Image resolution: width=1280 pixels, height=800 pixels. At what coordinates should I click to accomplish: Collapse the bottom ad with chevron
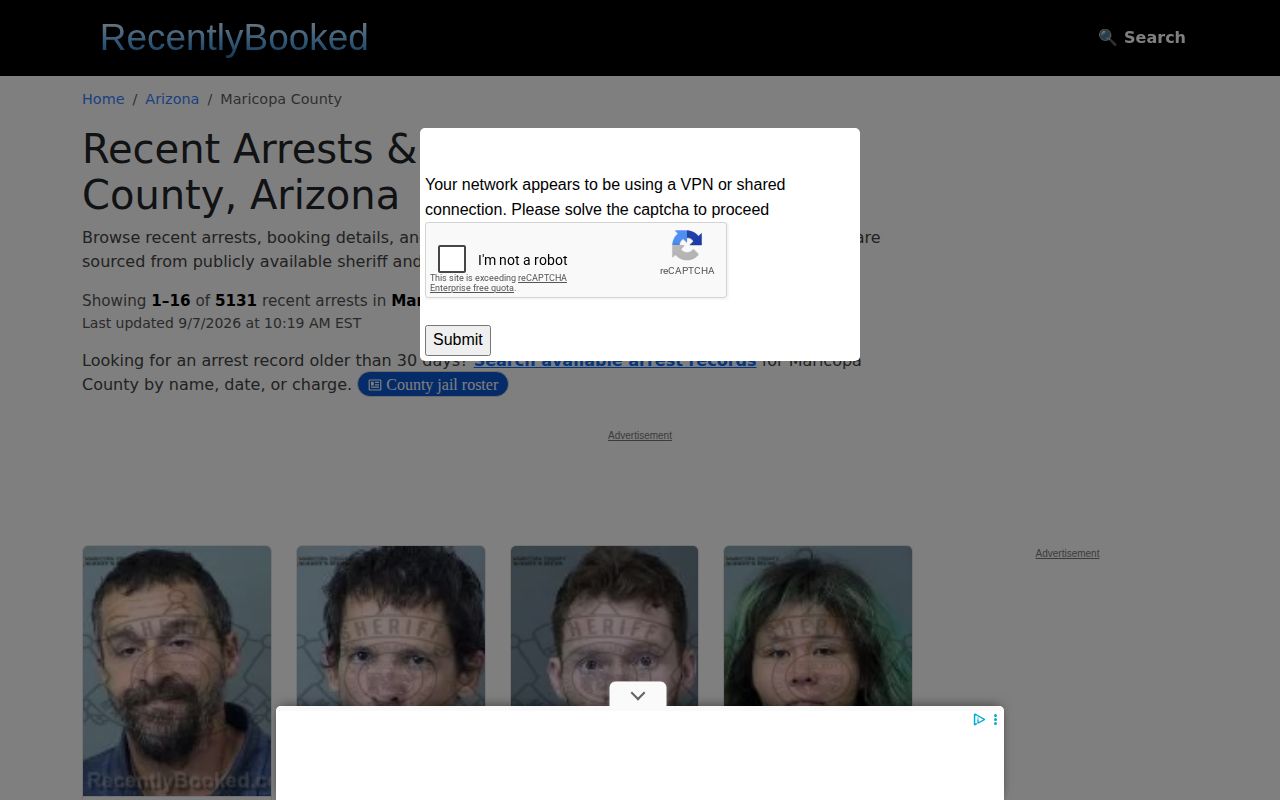[638, 695]
